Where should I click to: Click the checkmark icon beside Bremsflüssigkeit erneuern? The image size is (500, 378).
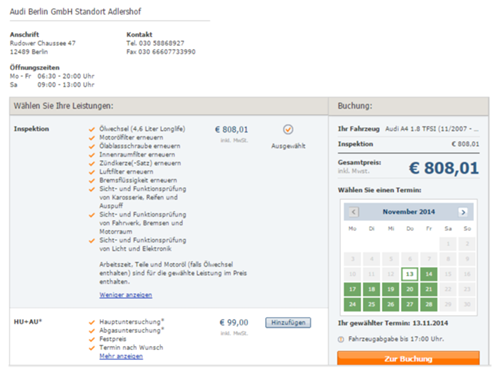tap(92, 181)
